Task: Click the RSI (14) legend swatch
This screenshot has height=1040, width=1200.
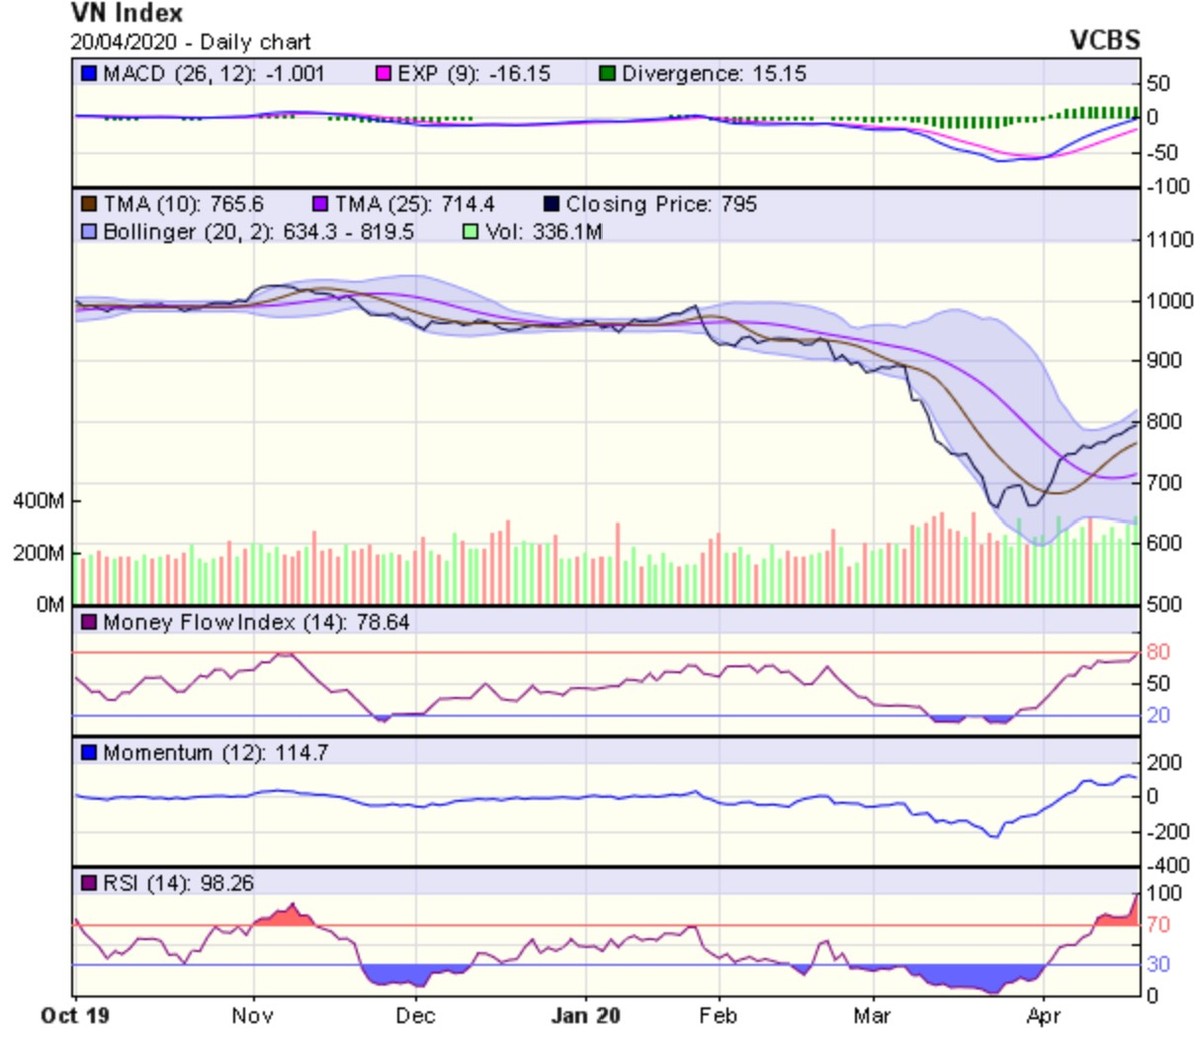Action: click(89, 884)
